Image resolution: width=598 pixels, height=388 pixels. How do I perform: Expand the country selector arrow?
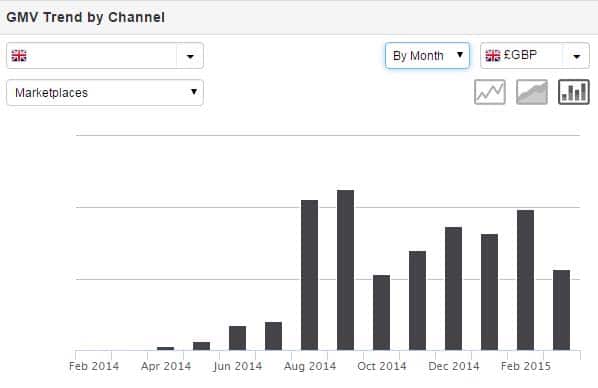pyautogui.click(x=190, y=56)
